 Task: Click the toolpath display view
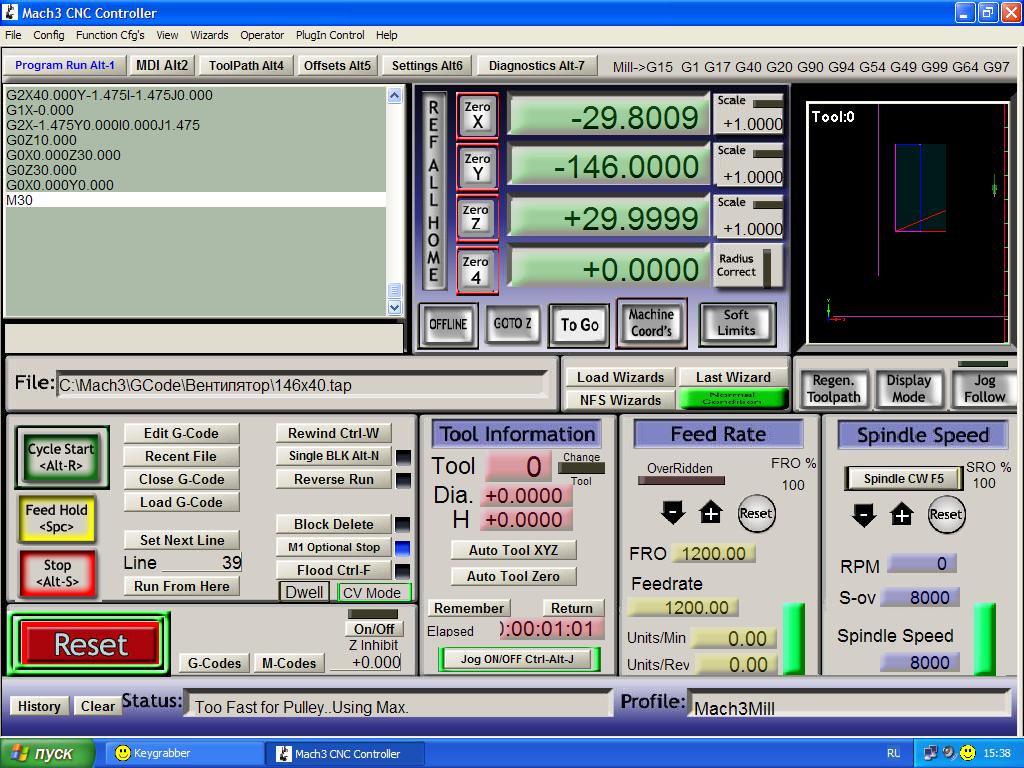pyautogui.click(x=908, y=223)
